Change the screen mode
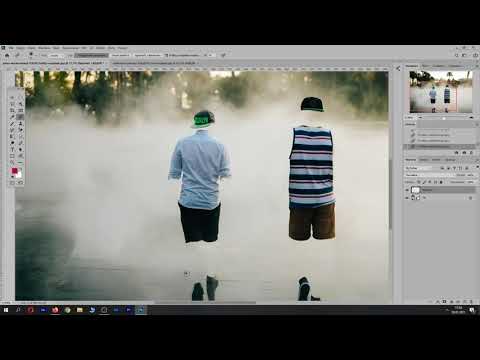The height and width of the screenshot is (360, 480). click(20, 183)
